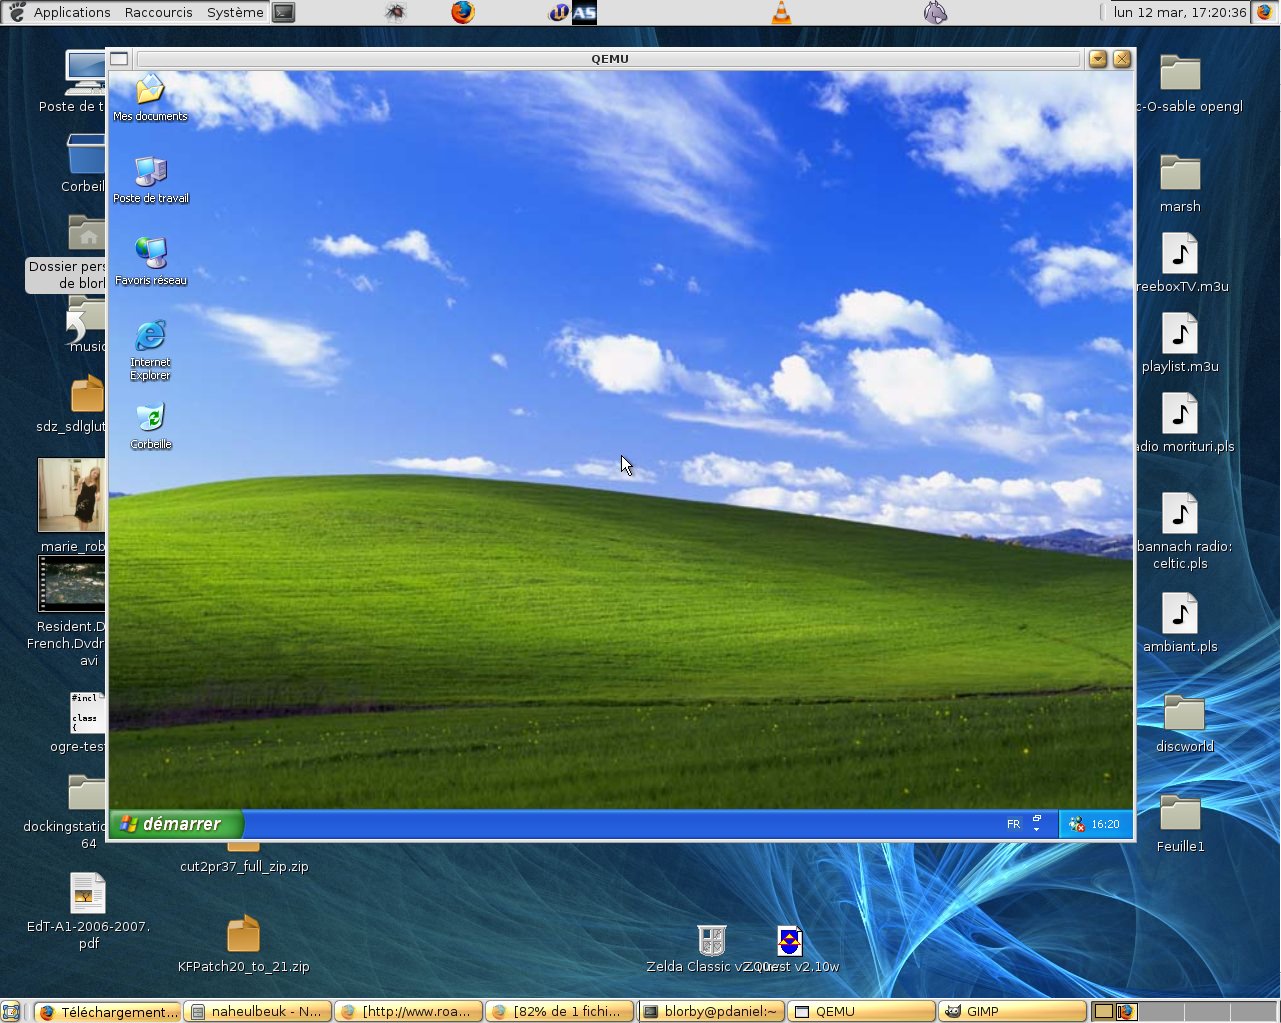The width and height of the screenshot is (1281, 1023).
Task: Open the Raccourcis menu
Action: (158, 12)
